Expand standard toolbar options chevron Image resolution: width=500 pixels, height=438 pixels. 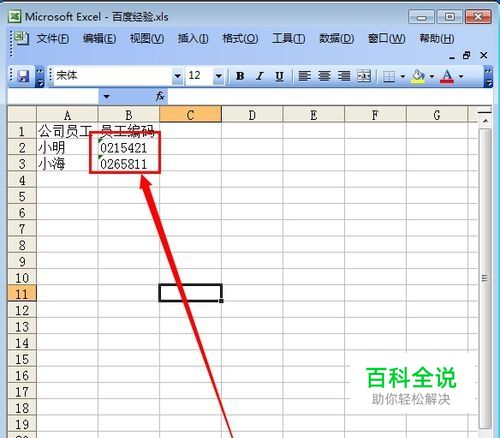tap(40, 76)
